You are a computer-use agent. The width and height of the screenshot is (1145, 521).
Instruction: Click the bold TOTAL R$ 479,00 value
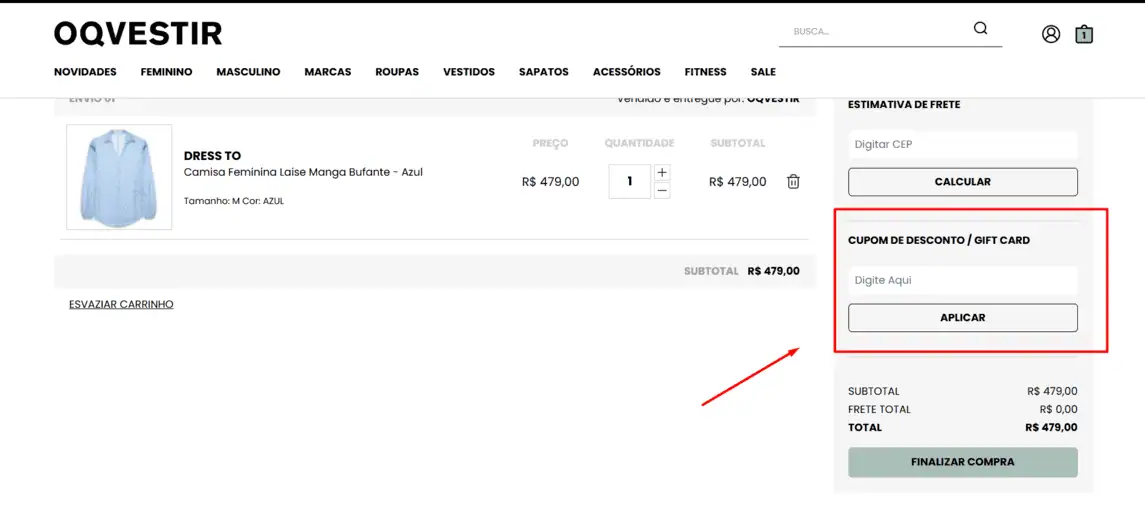pyautogui.click(x=1052, y=427)
